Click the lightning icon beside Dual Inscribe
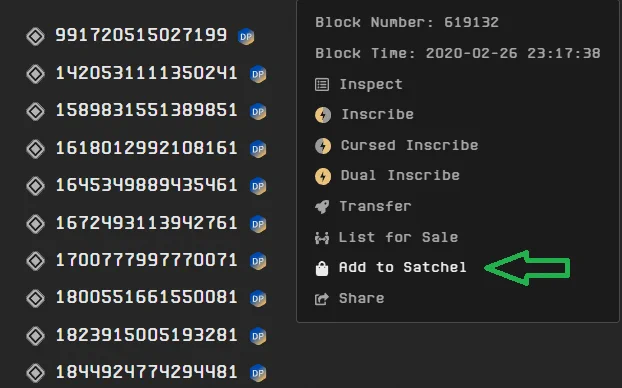 (323, 176)
